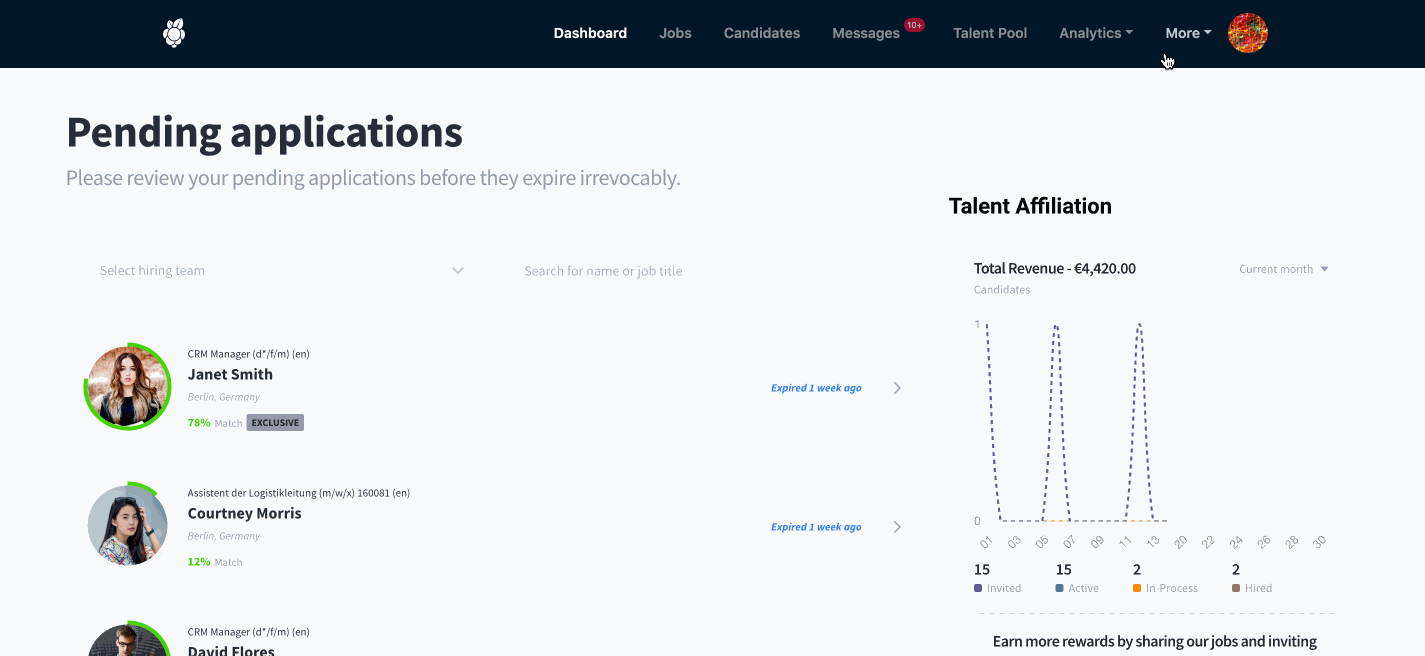Open the Current month period dropdown
1425x656 pixels.
[x=1284, y=269]
